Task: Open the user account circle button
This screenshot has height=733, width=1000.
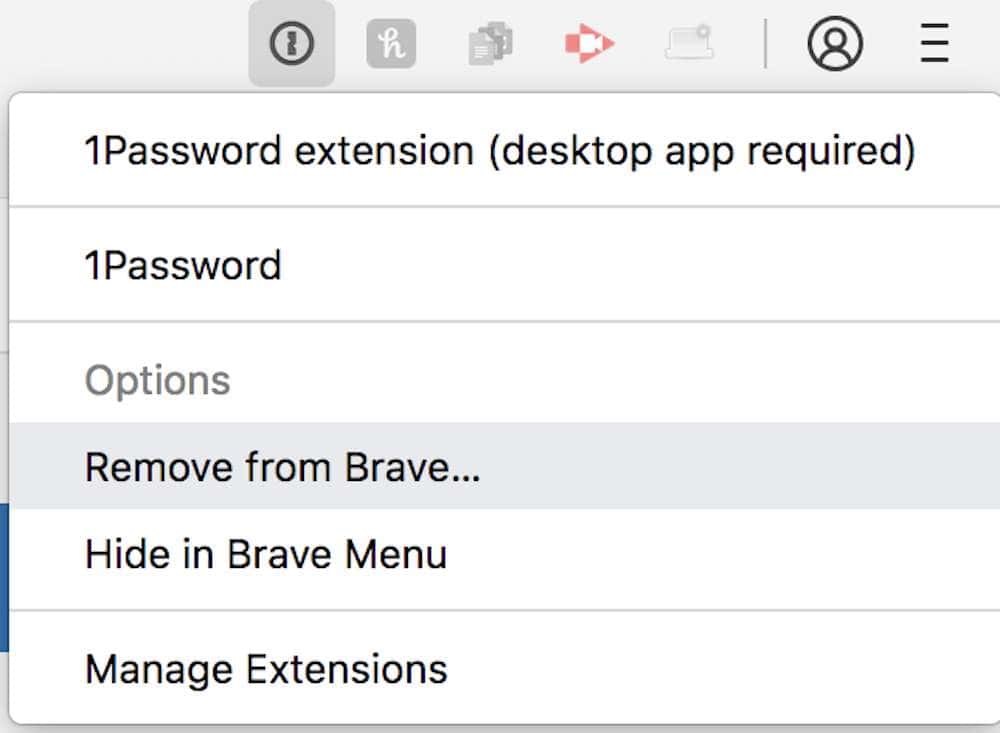Action: point(835,45)
